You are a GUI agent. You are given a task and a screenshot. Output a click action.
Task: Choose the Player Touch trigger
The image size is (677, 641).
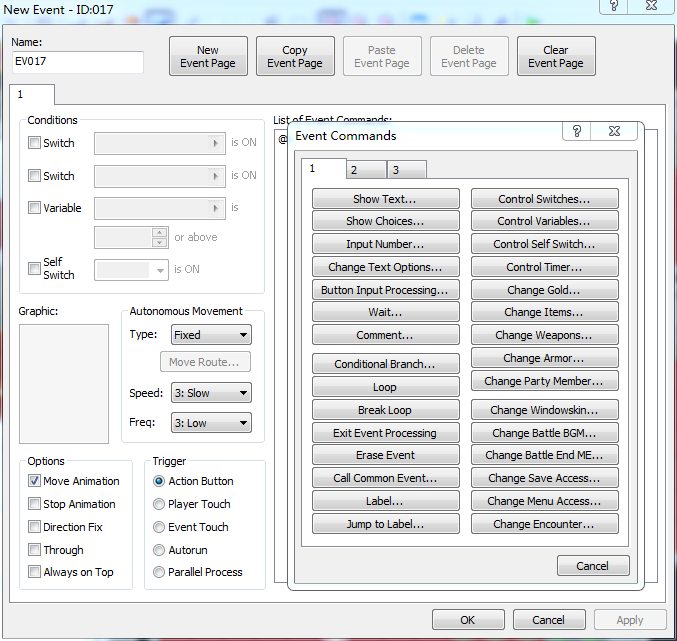(x=159, y=504)
